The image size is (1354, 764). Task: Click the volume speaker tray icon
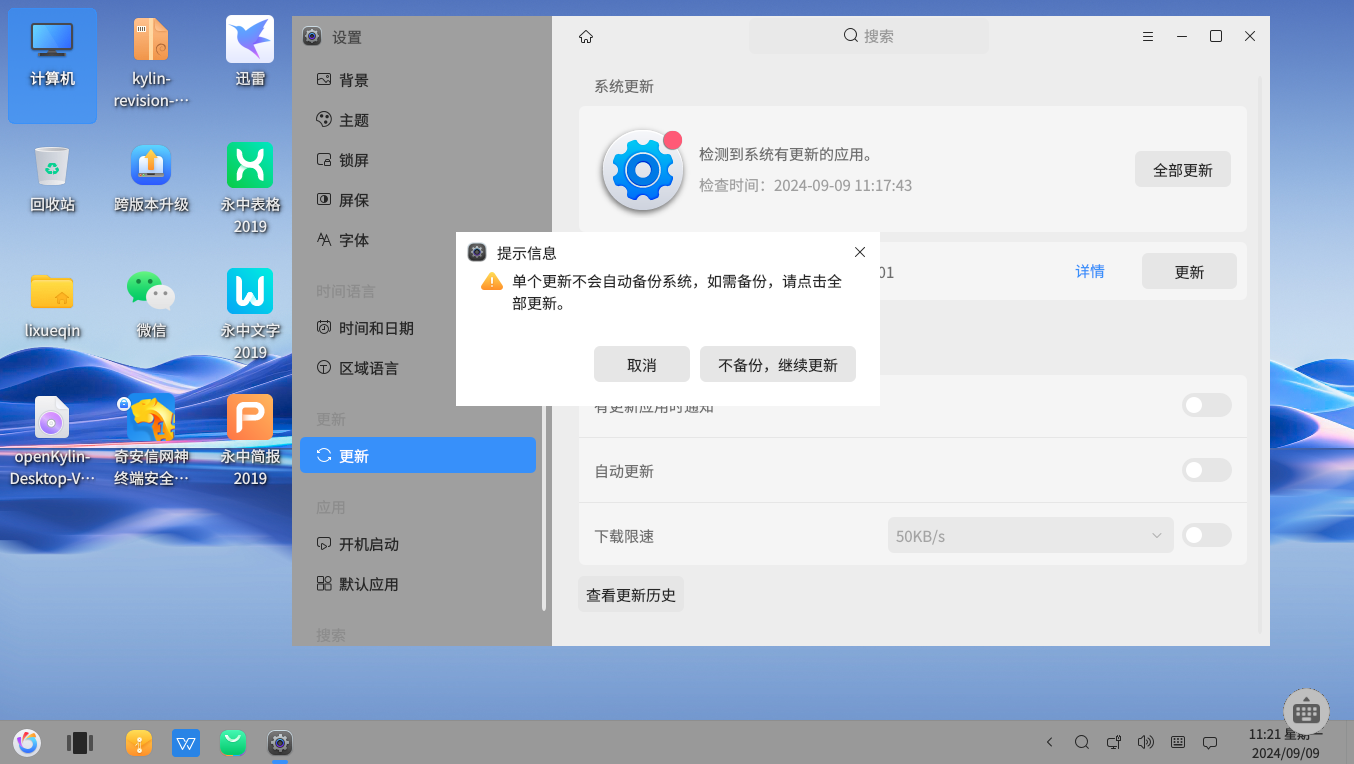(x=1146, y=742)
